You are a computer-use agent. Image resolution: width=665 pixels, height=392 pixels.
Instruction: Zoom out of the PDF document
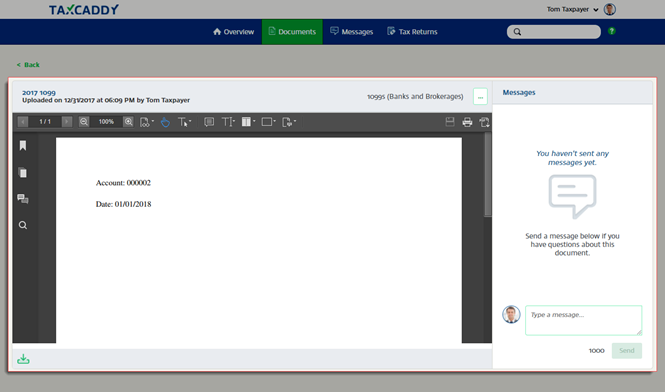84,122
